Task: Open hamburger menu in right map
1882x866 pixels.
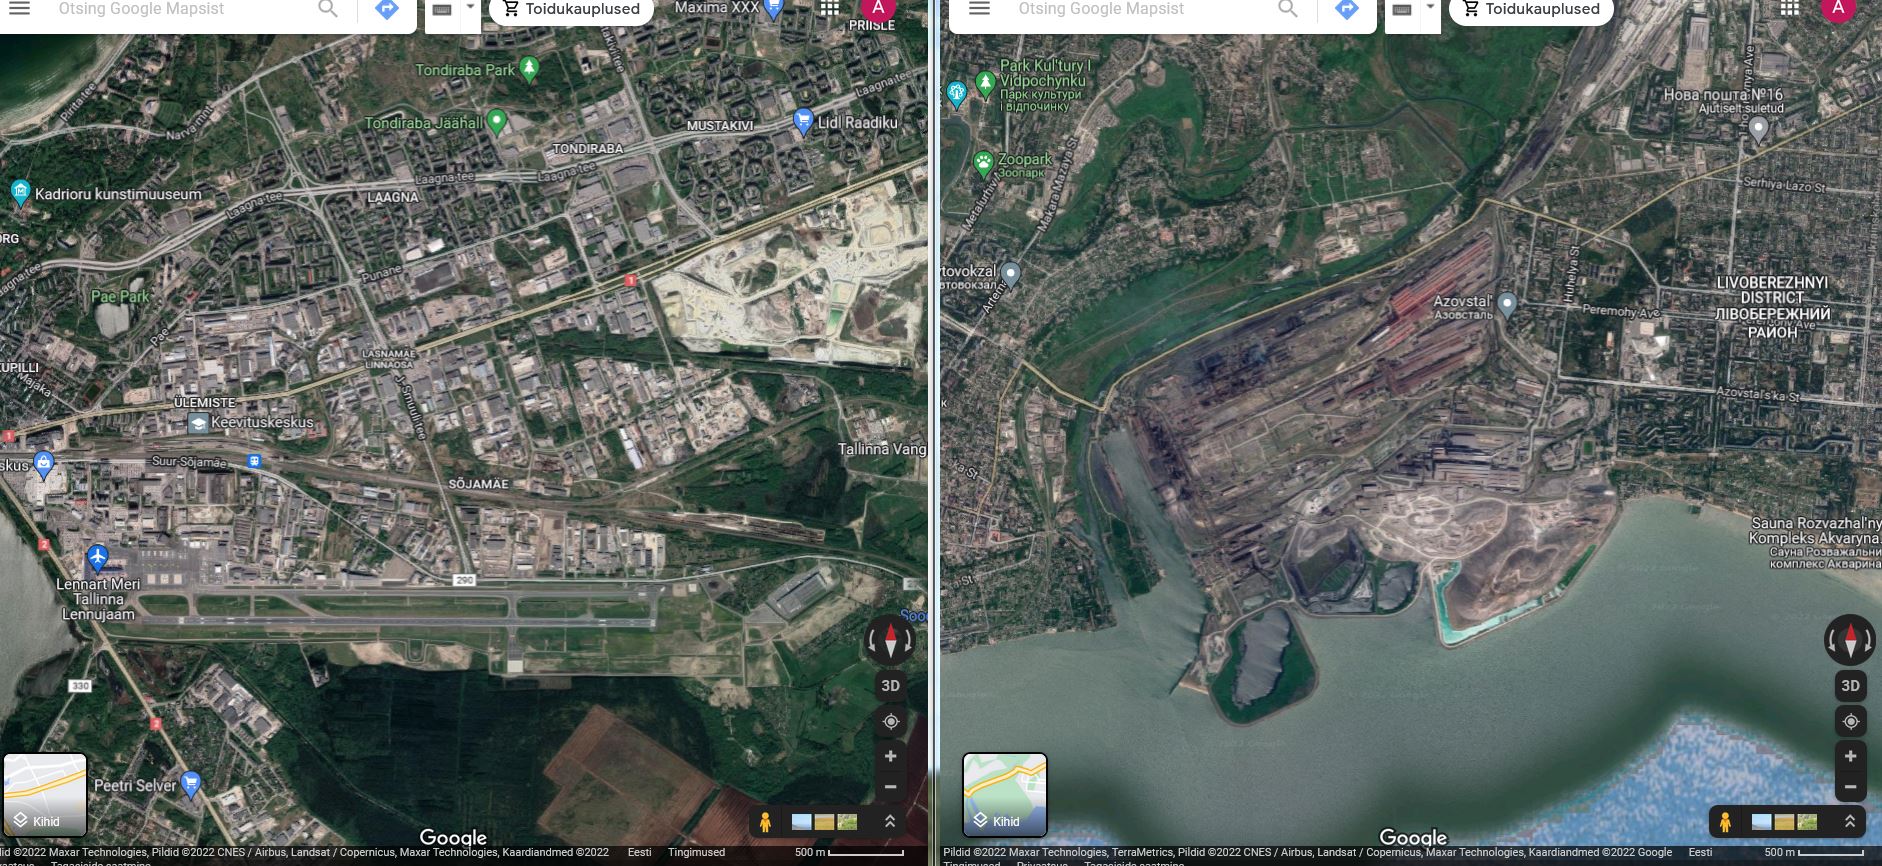Action: (x=980, y=9)
